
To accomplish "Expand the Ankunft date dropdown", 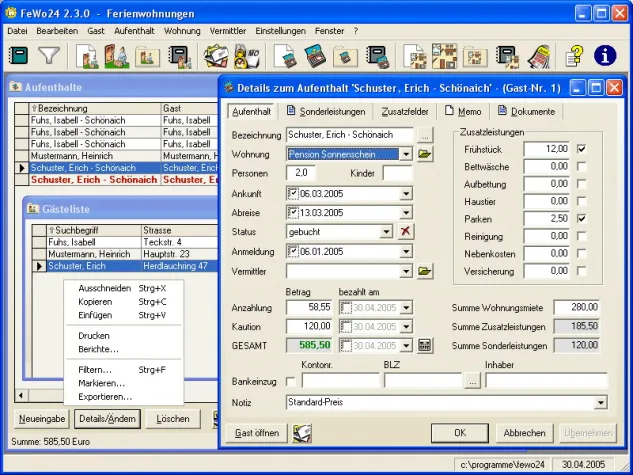I will (x=405, y=193).
